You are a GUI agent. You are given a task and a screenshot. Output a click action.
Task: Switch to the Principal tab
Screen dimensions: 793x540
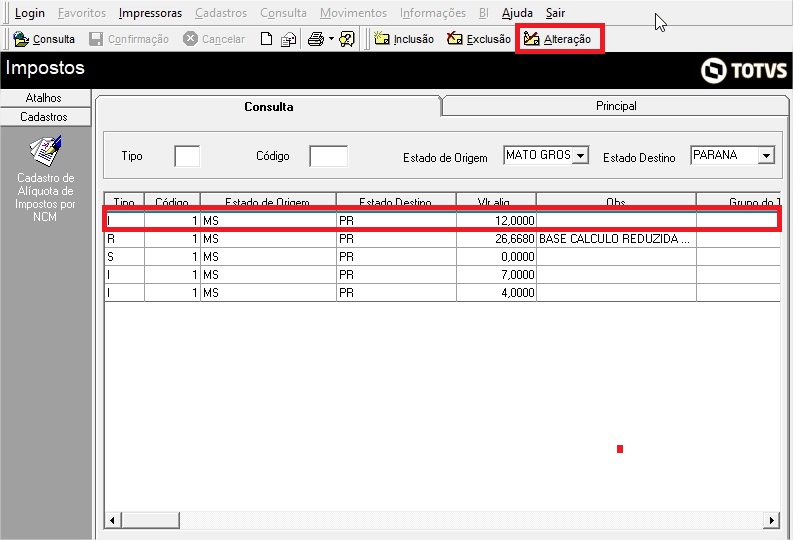[x=615, y=106]
